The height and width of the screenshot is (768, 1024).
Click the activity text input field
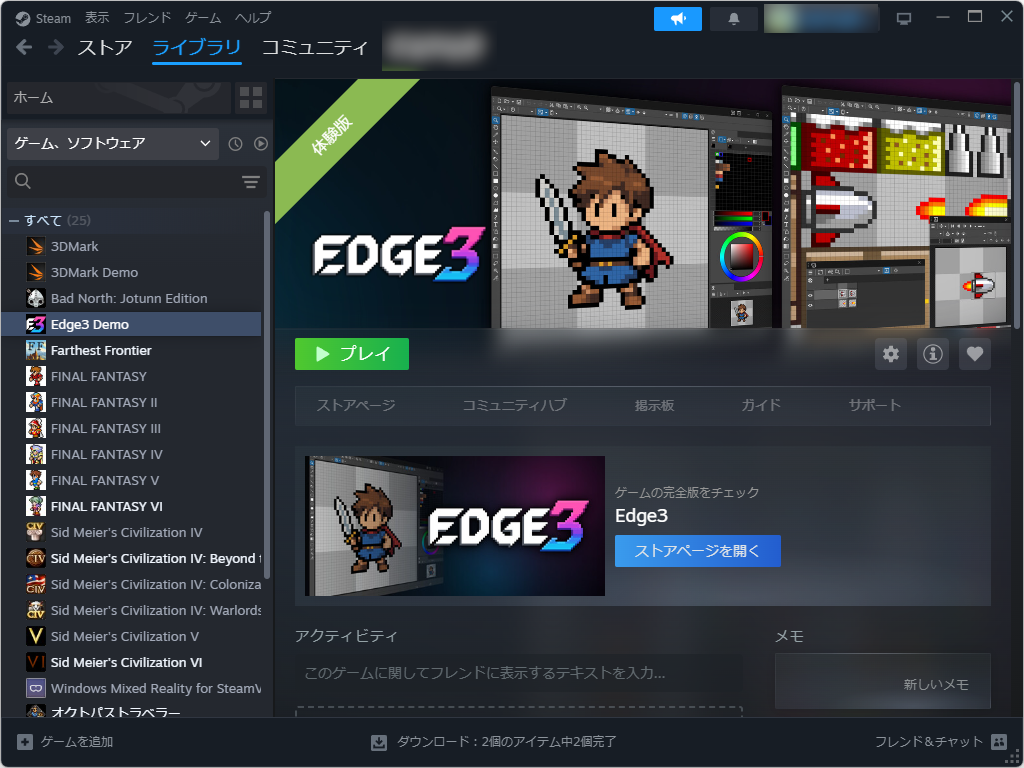point(519,673)
